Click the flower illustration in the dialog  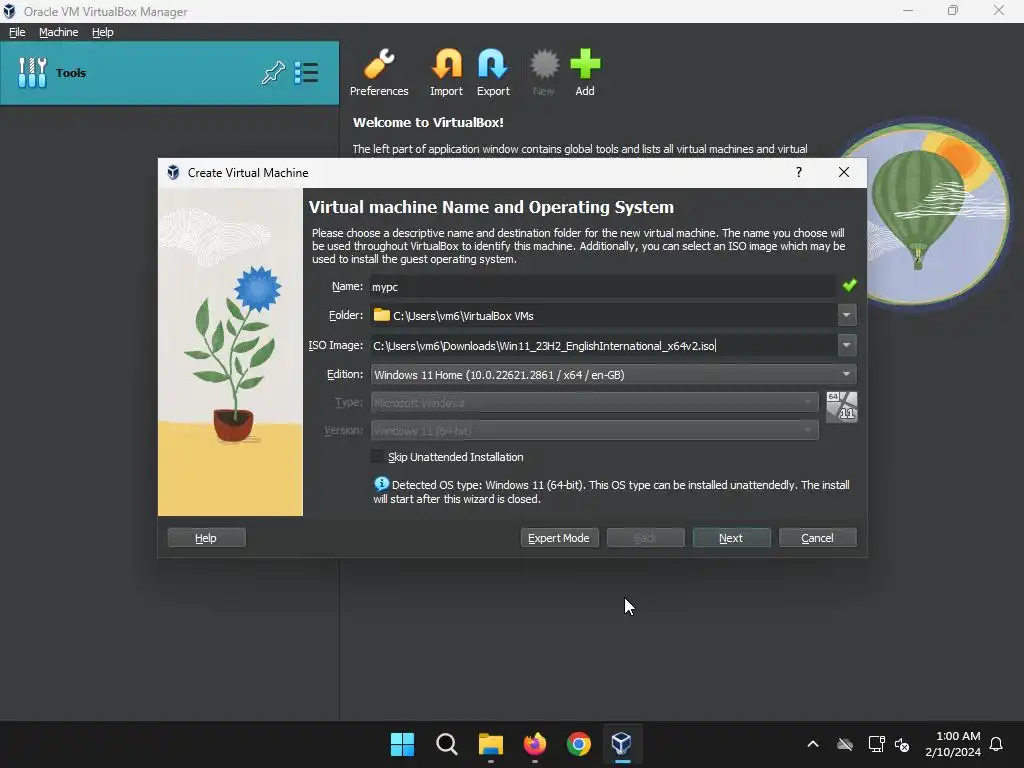pyautogui.click(x=231, y=352)
